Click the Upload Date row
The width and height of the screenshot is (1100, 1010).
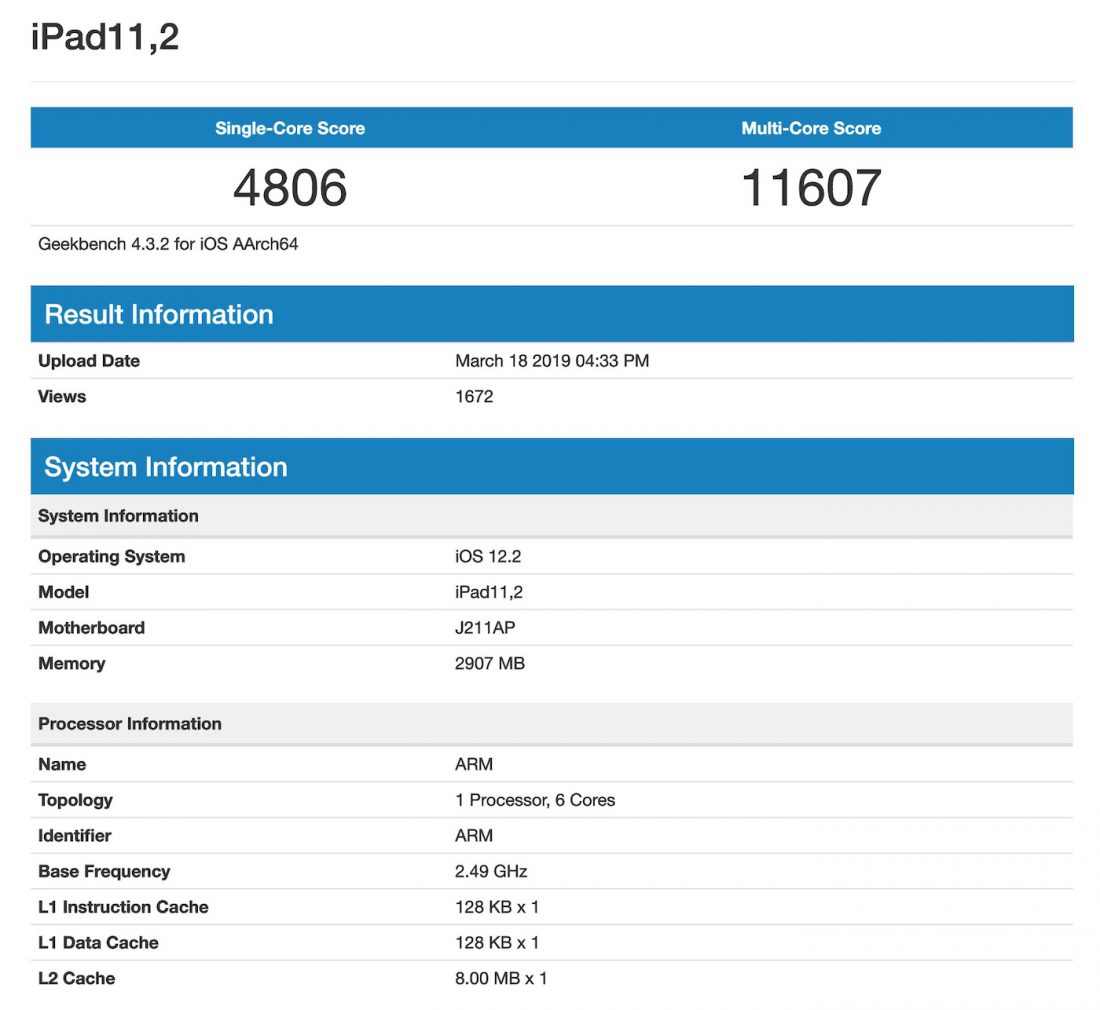(x=89, y=361)
